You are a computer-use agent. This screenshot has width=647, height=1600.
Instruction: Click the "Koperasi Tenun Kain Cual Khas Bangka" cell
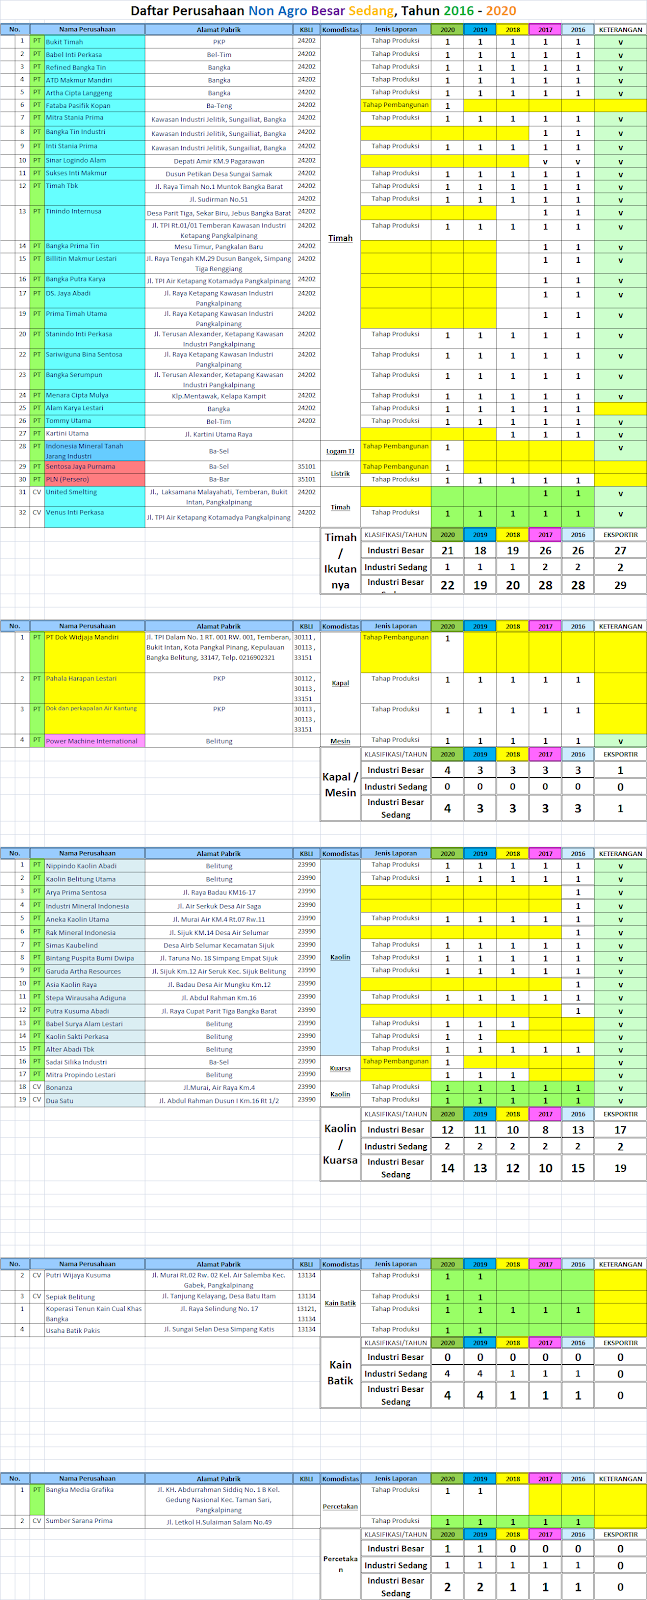[94, 1313]
